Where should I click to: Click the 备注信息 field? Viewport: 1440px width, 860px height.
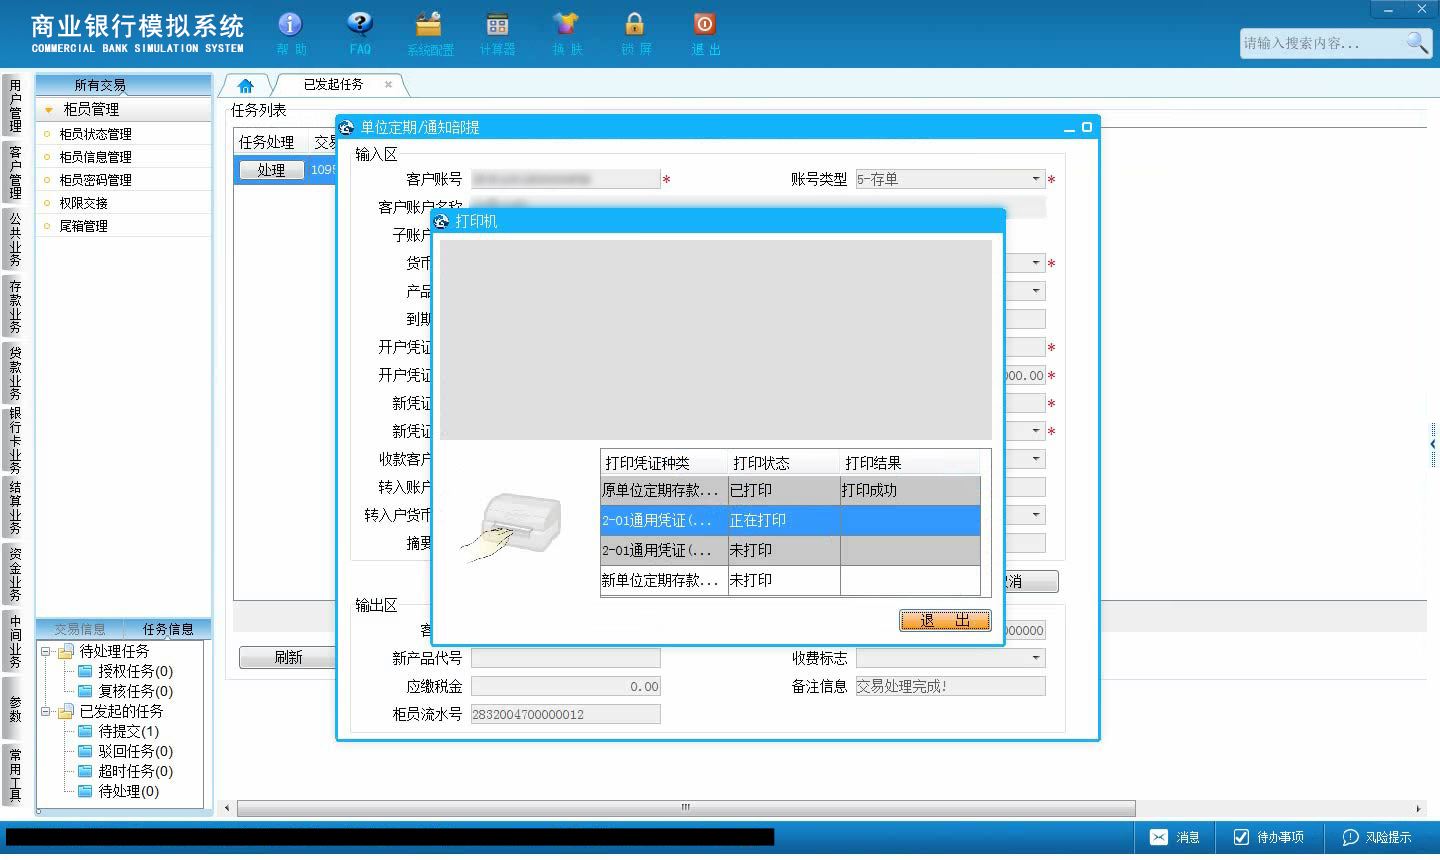950,686
